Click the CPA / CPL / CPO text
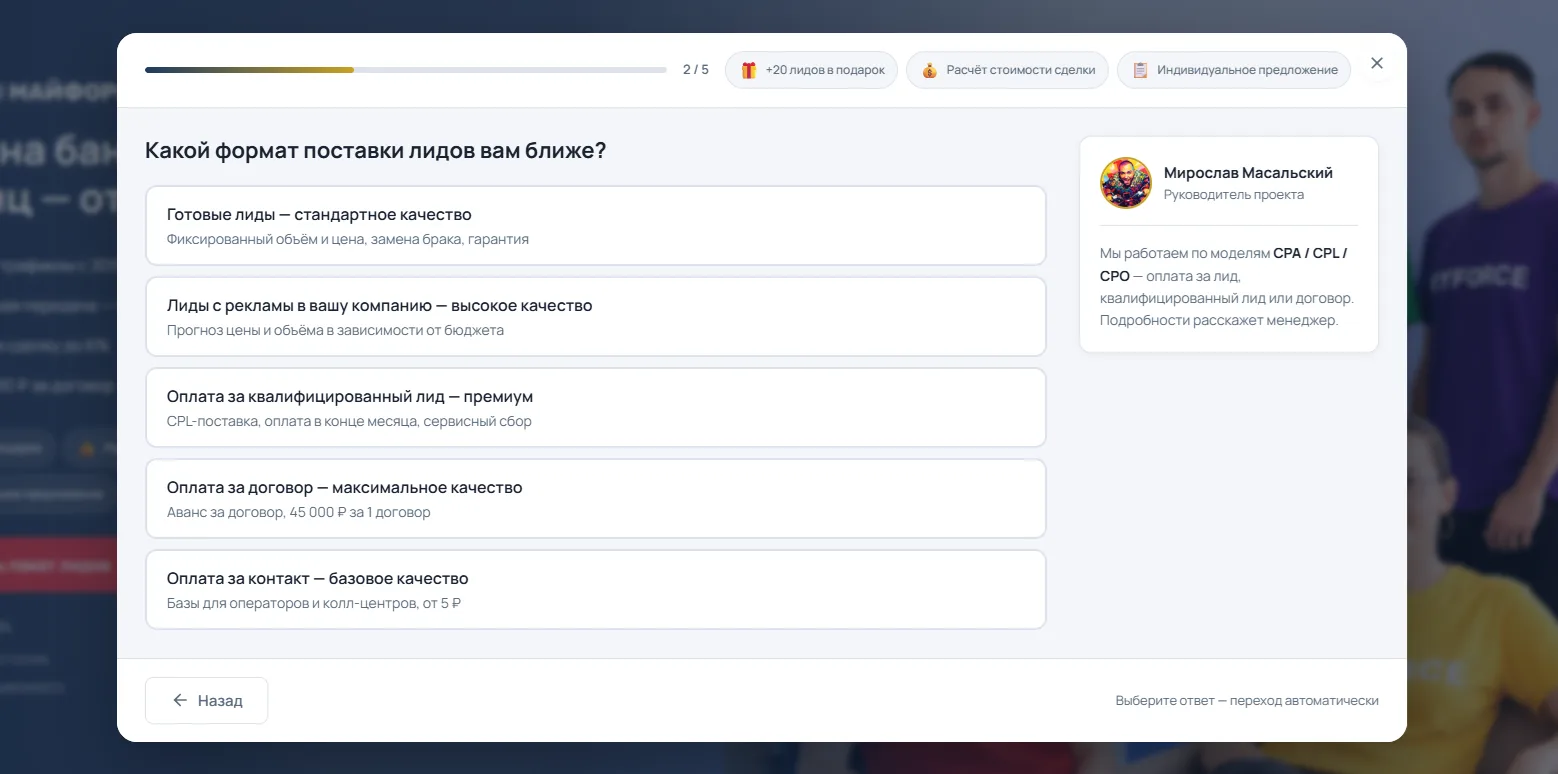 [x=1223, y=264]
